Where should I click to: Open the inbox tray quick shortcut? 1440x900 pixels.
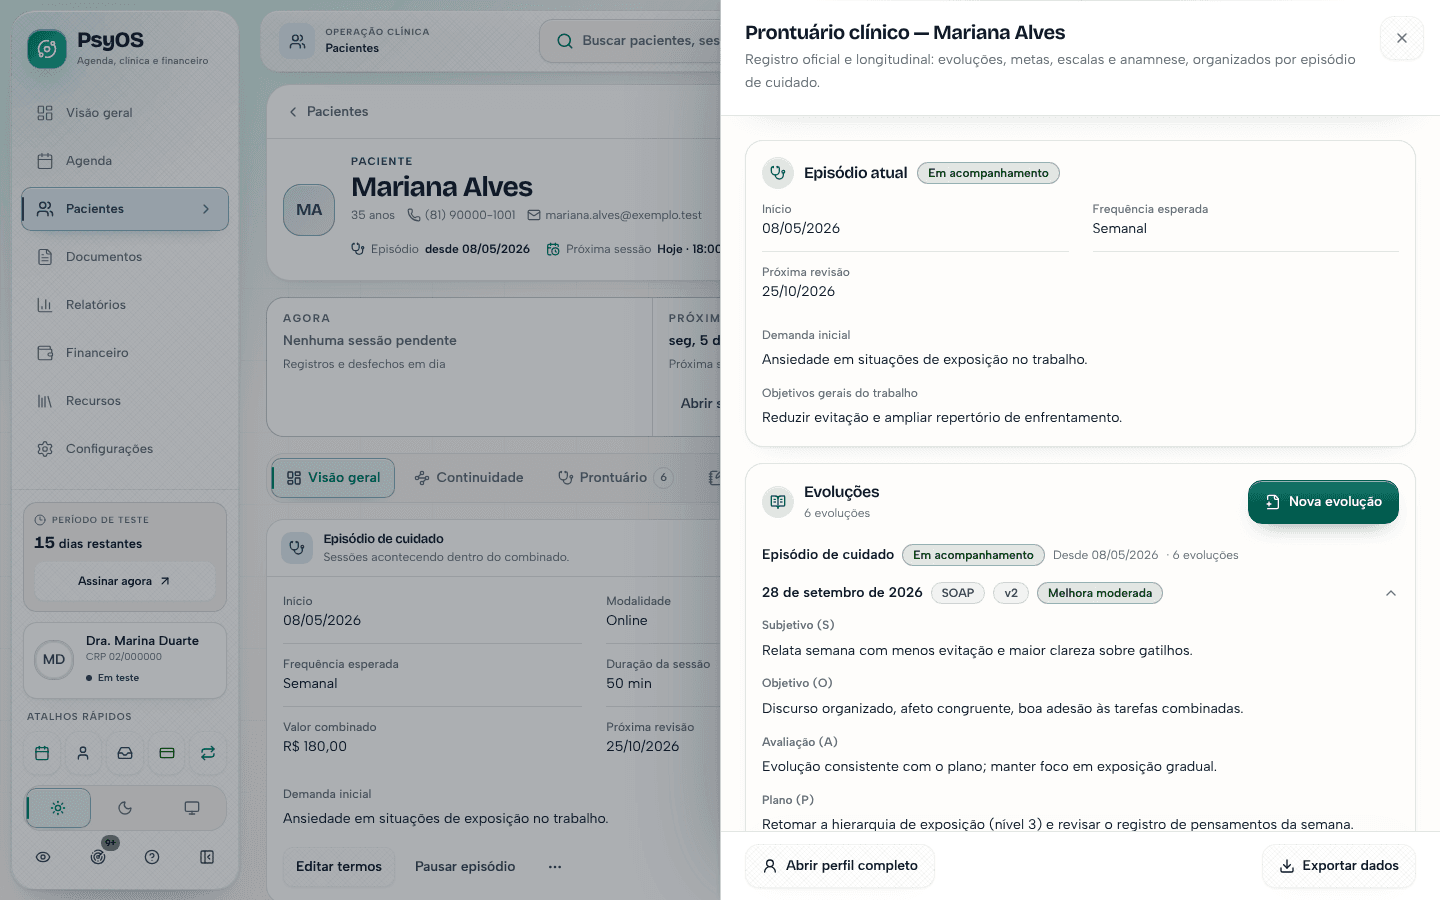point(125,753)
